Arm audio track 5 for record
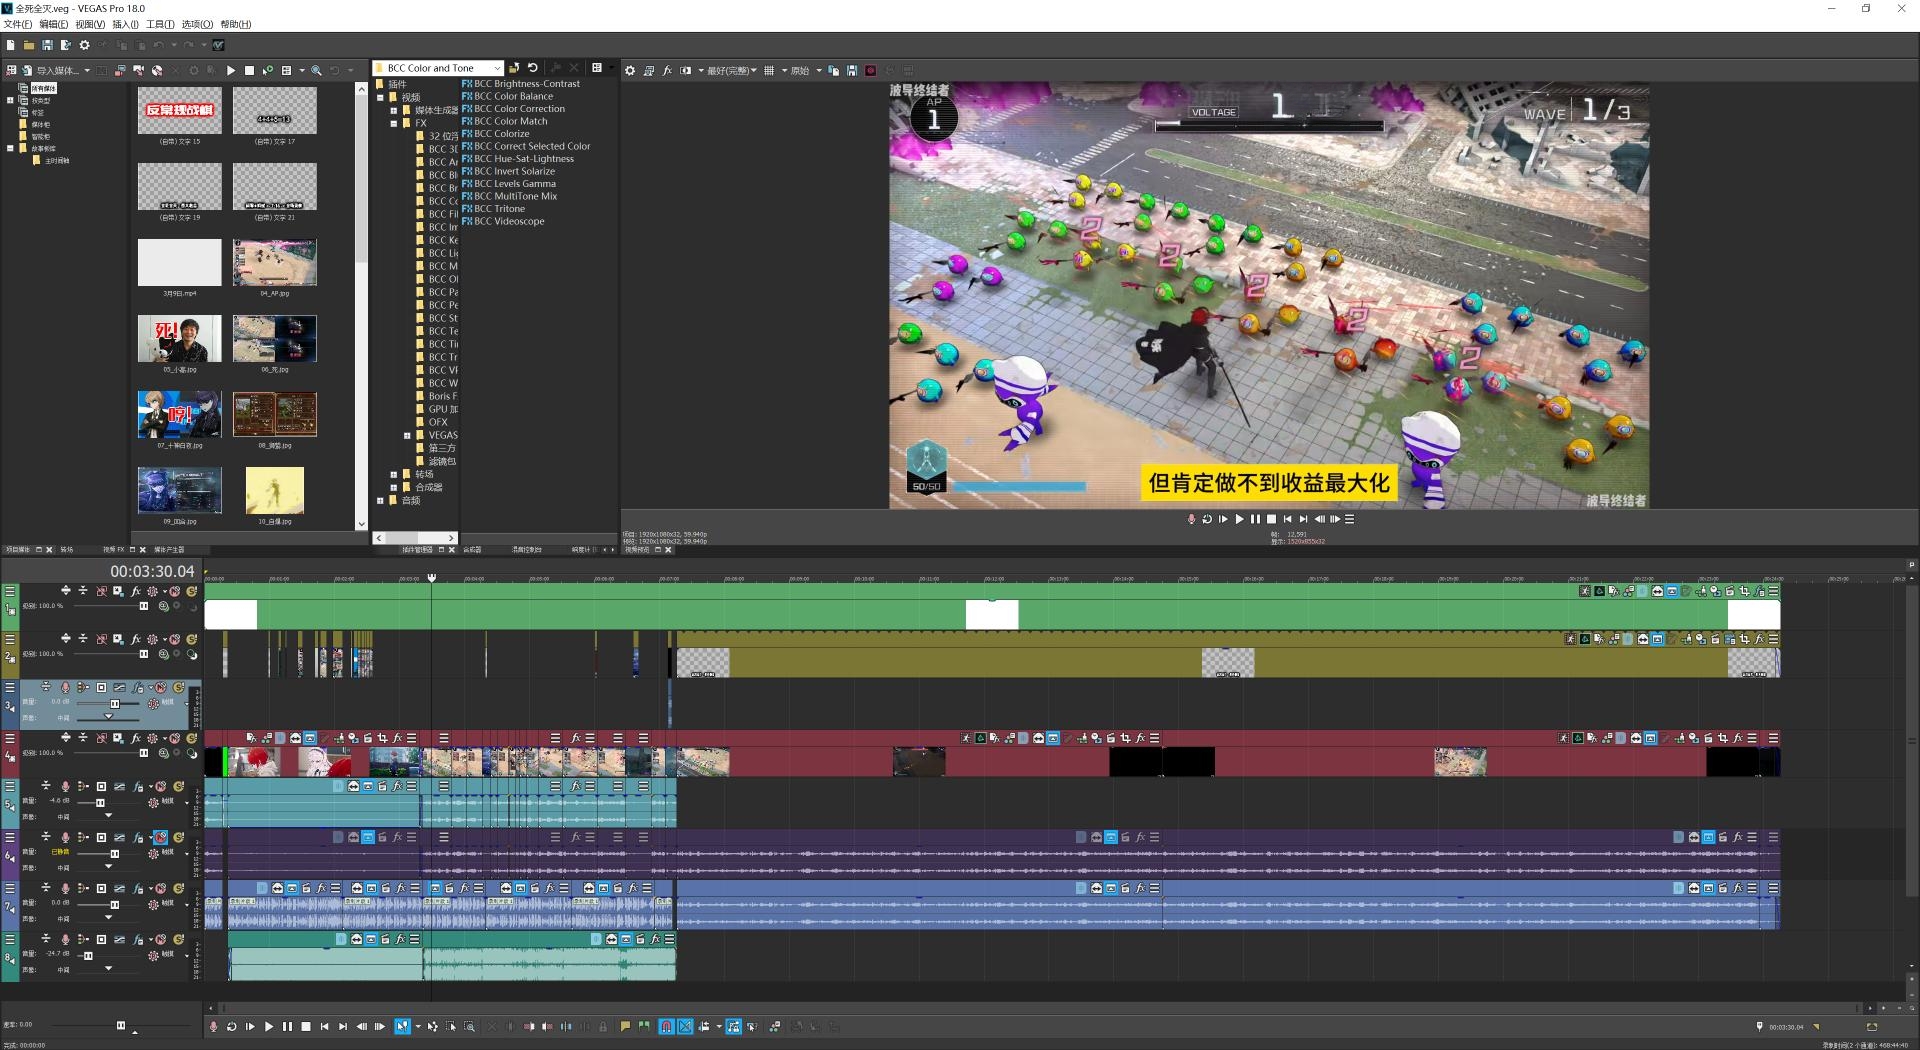The height and width of the screenshot is (1050, 1920). tap(65, 786)
